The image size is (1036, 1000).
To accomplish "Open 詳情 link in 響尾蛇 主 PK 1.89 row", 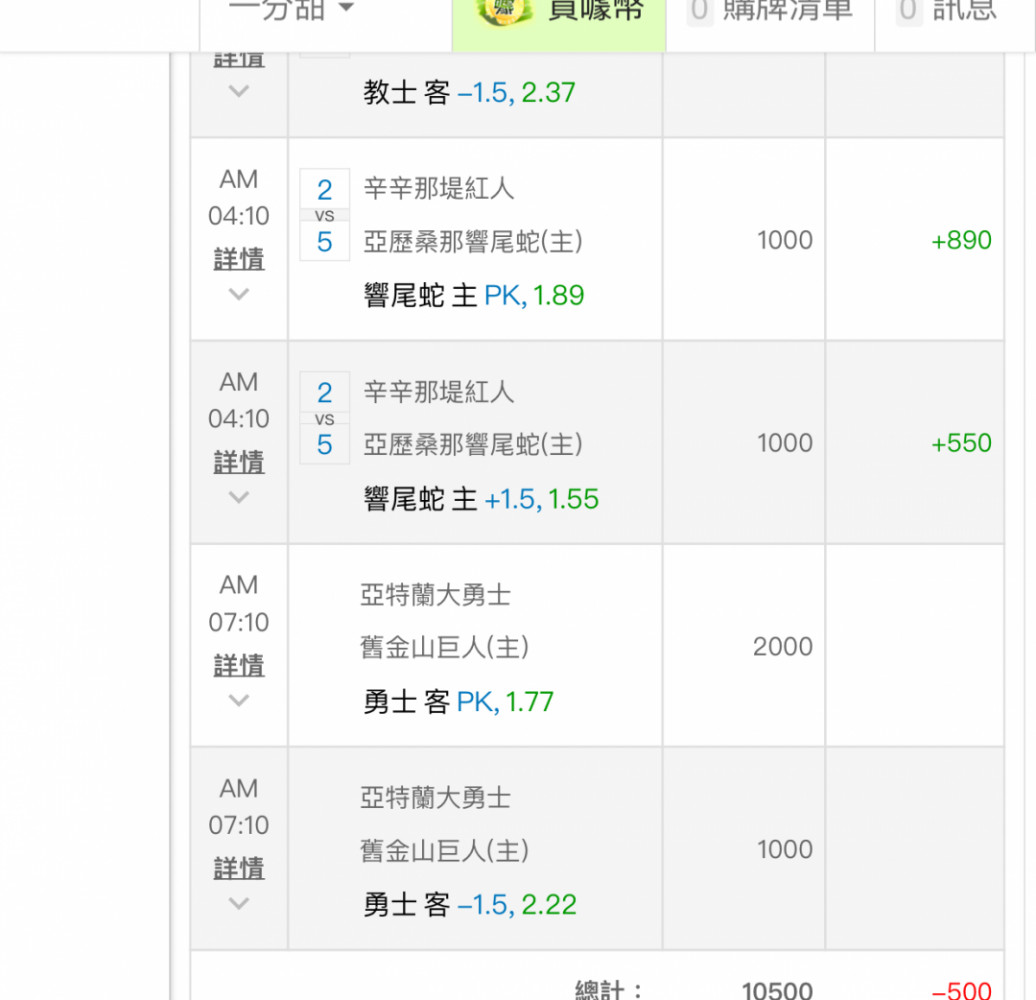I will coord(239,260).
